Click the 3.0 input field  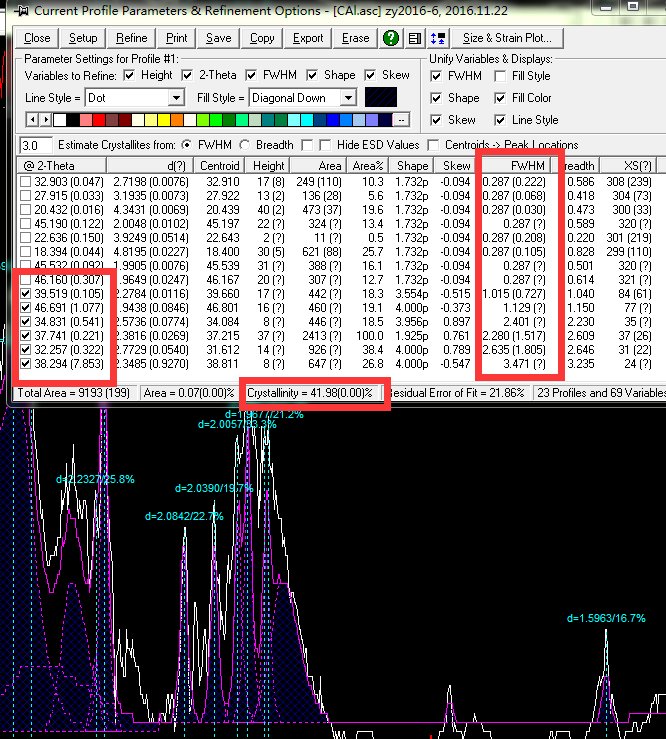point(36,145)
